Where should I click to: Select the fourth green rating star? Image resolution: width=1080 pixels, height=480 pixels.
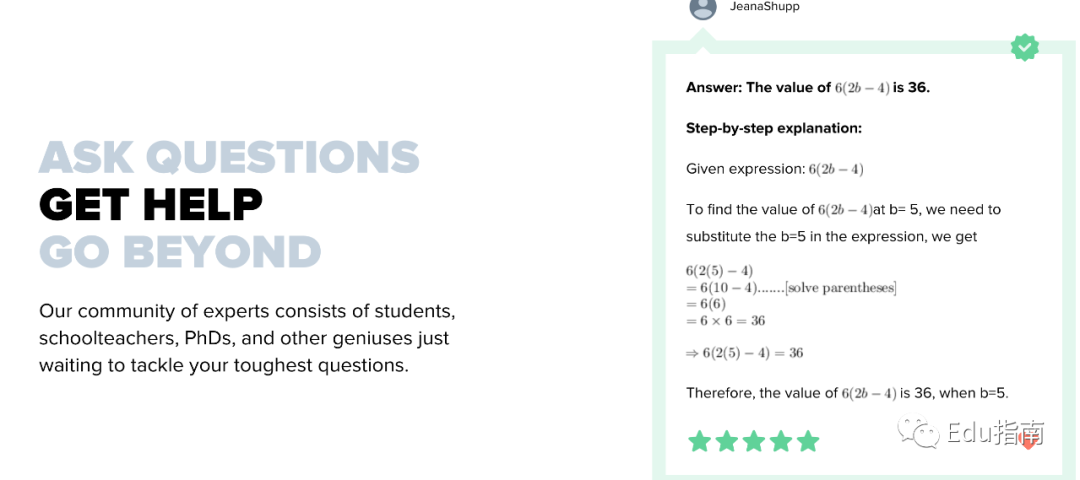[x=780, y=441]
